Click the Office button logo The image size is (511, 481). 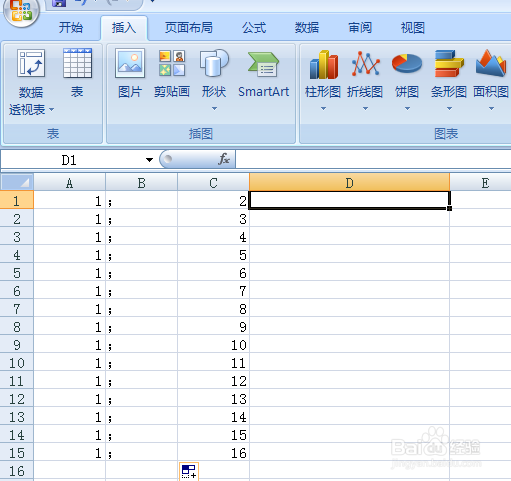(x=21, y=10)
